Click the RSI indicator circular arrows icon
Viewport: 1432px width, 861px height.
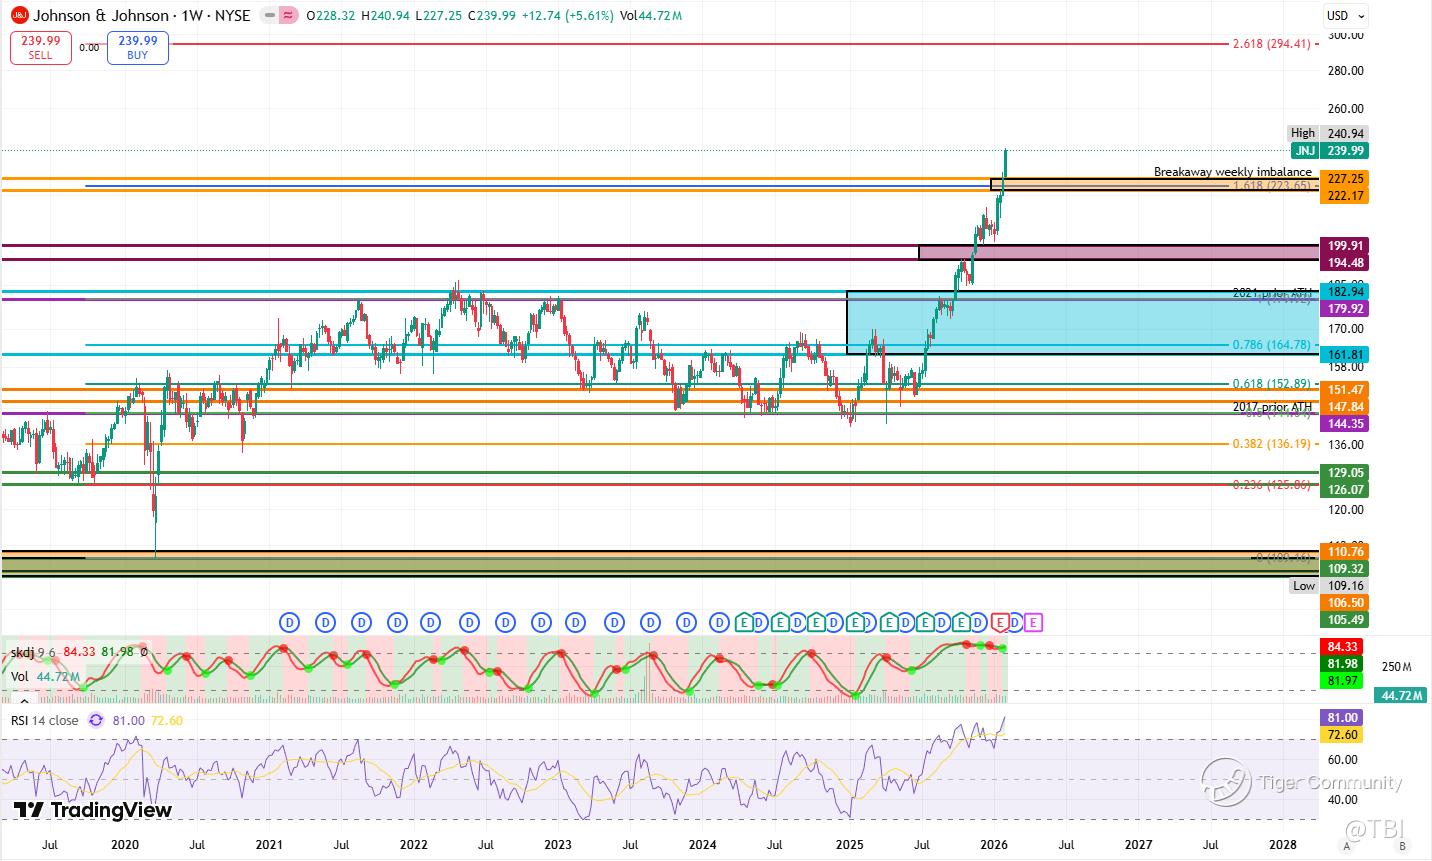(x=96, y=720)
